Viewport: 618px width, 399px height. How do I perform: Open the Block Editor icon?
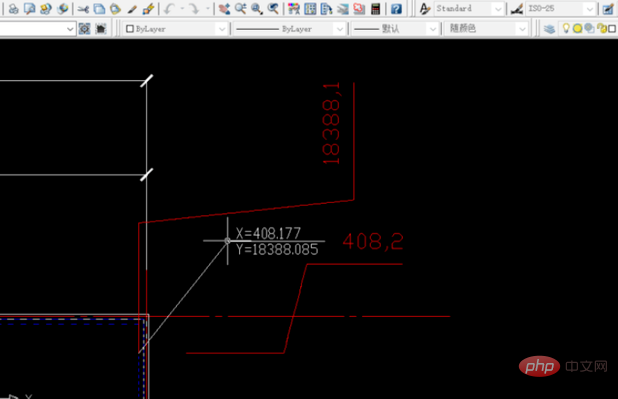pos(148,9)
